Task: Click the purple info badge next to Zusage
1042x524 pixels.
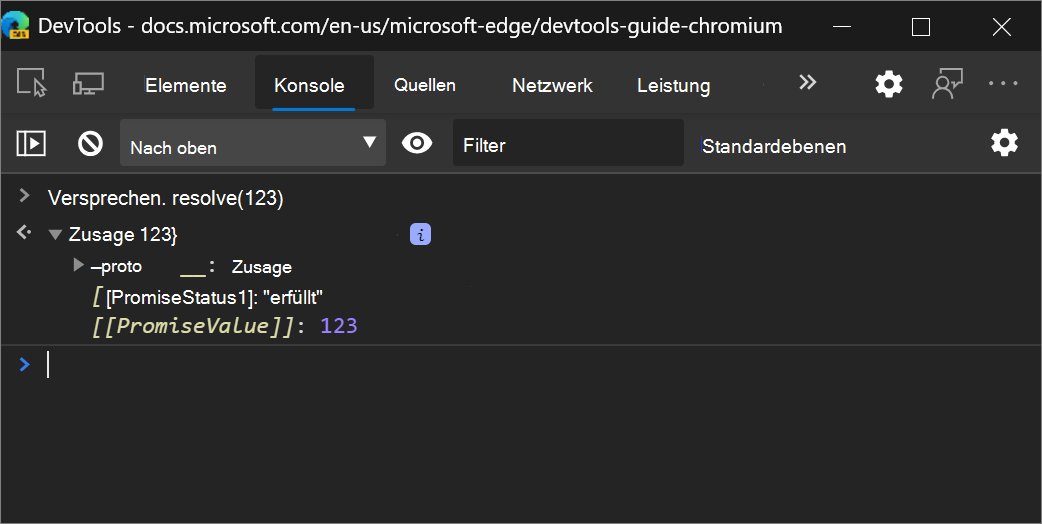Action: pos(422,235)
